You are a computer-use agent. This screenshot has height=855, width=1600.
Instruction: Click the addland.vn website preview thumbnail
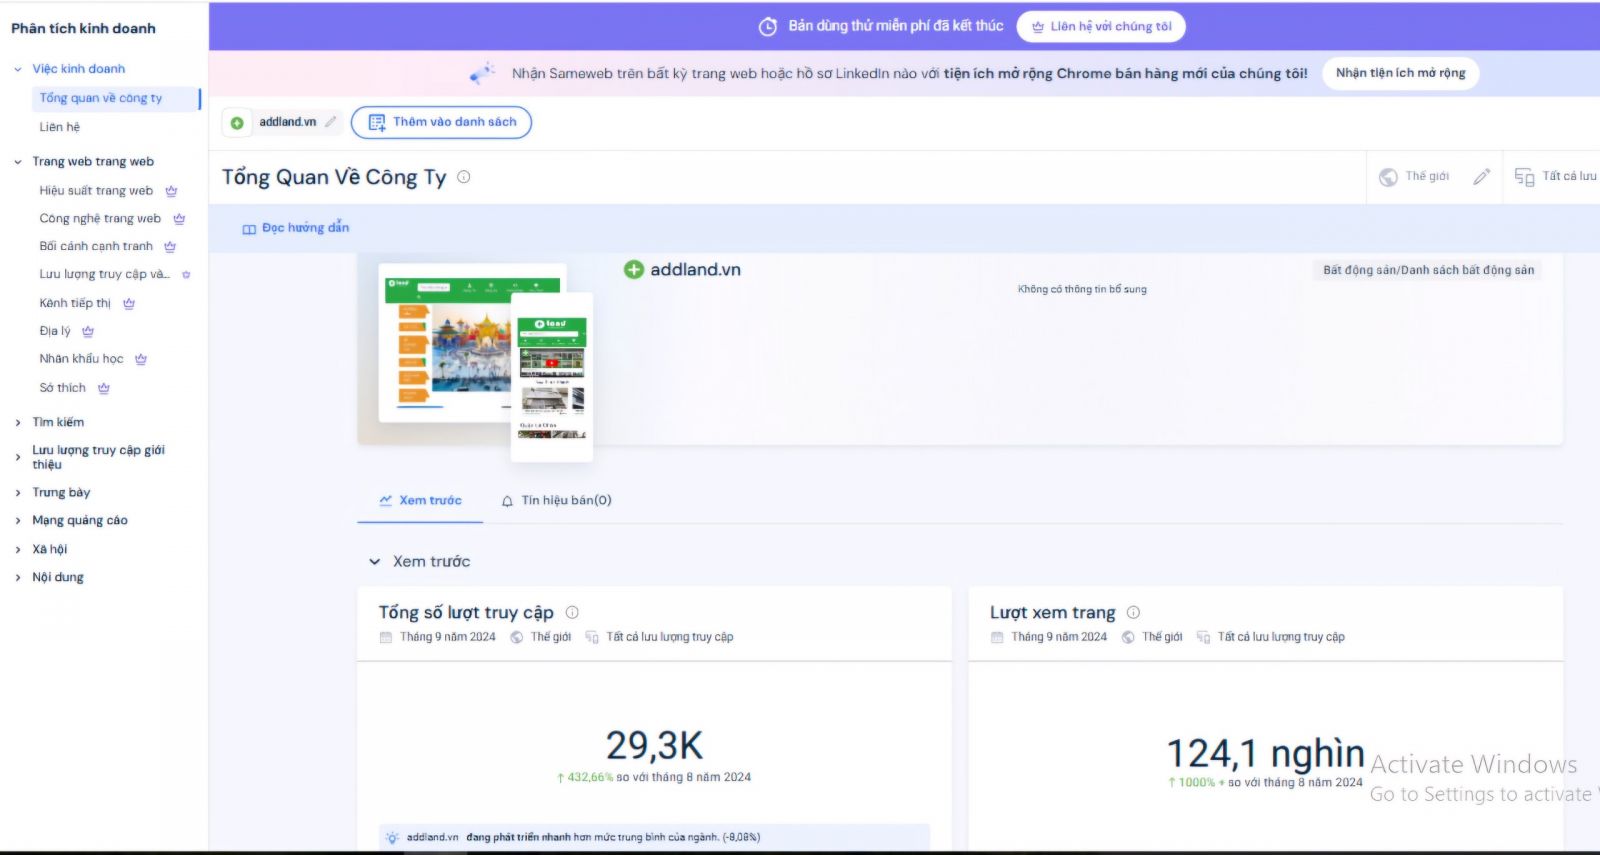click(472, 343)
